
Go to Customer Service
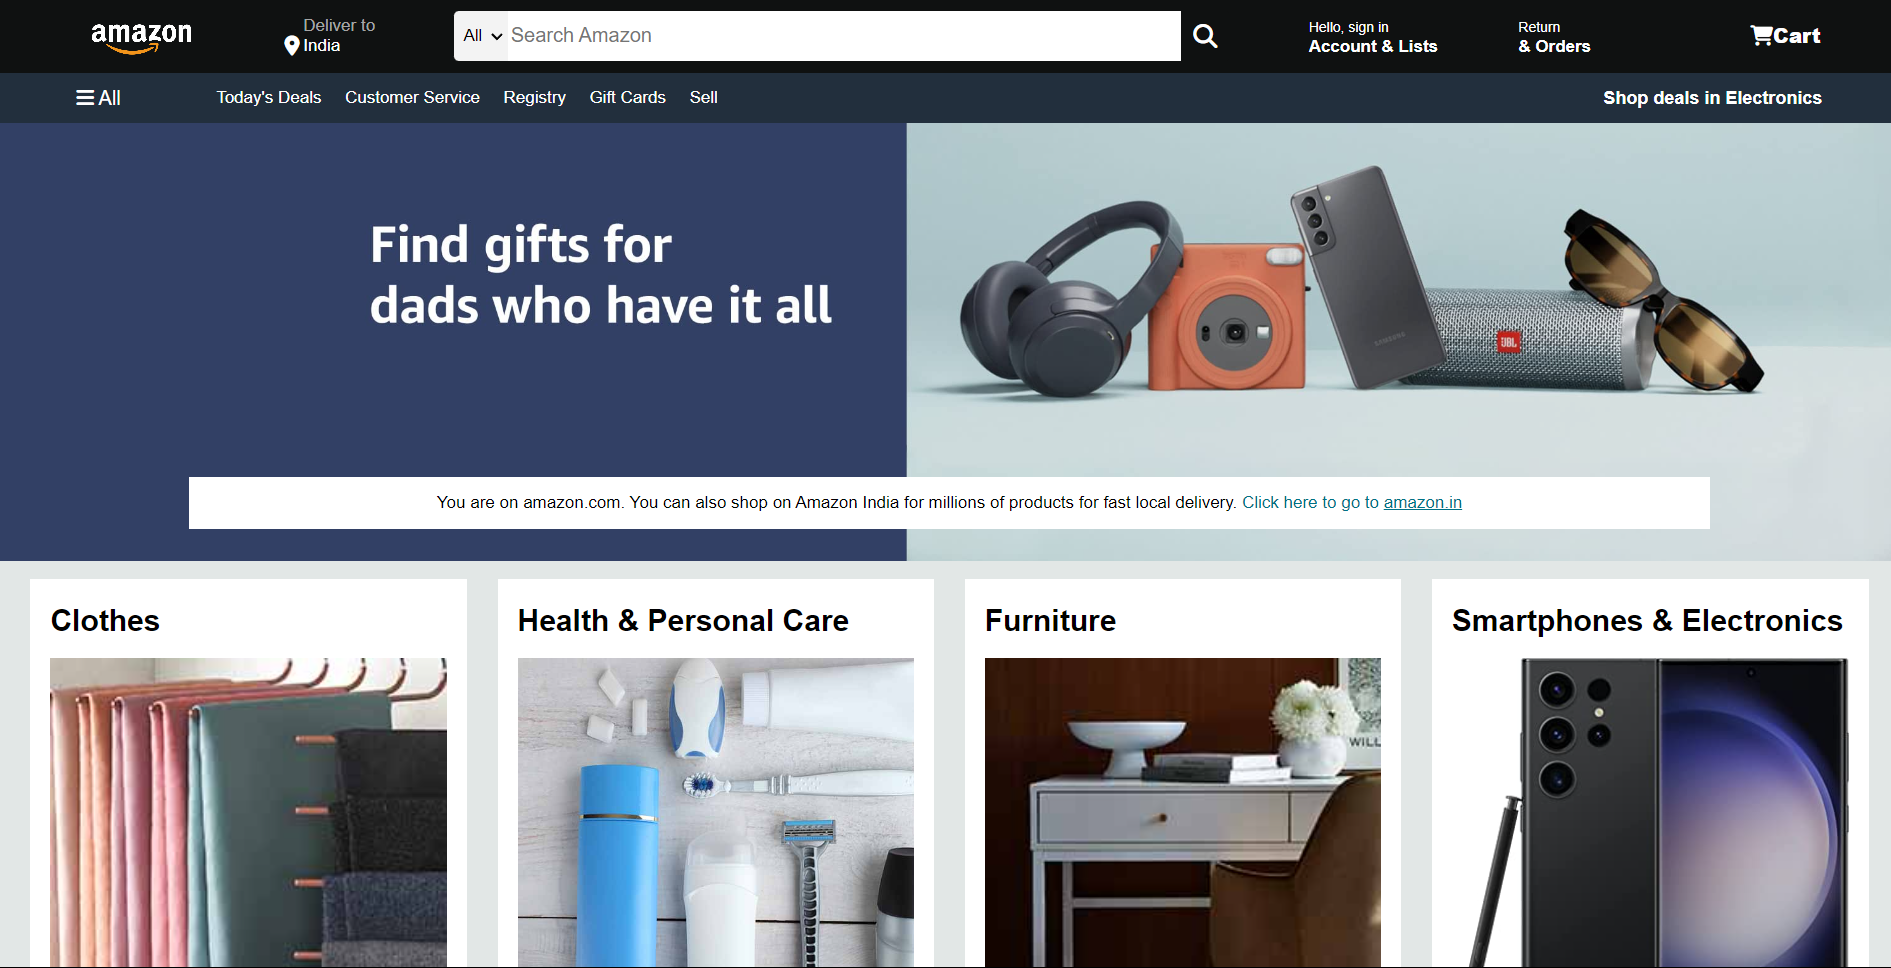pos(412,97)
